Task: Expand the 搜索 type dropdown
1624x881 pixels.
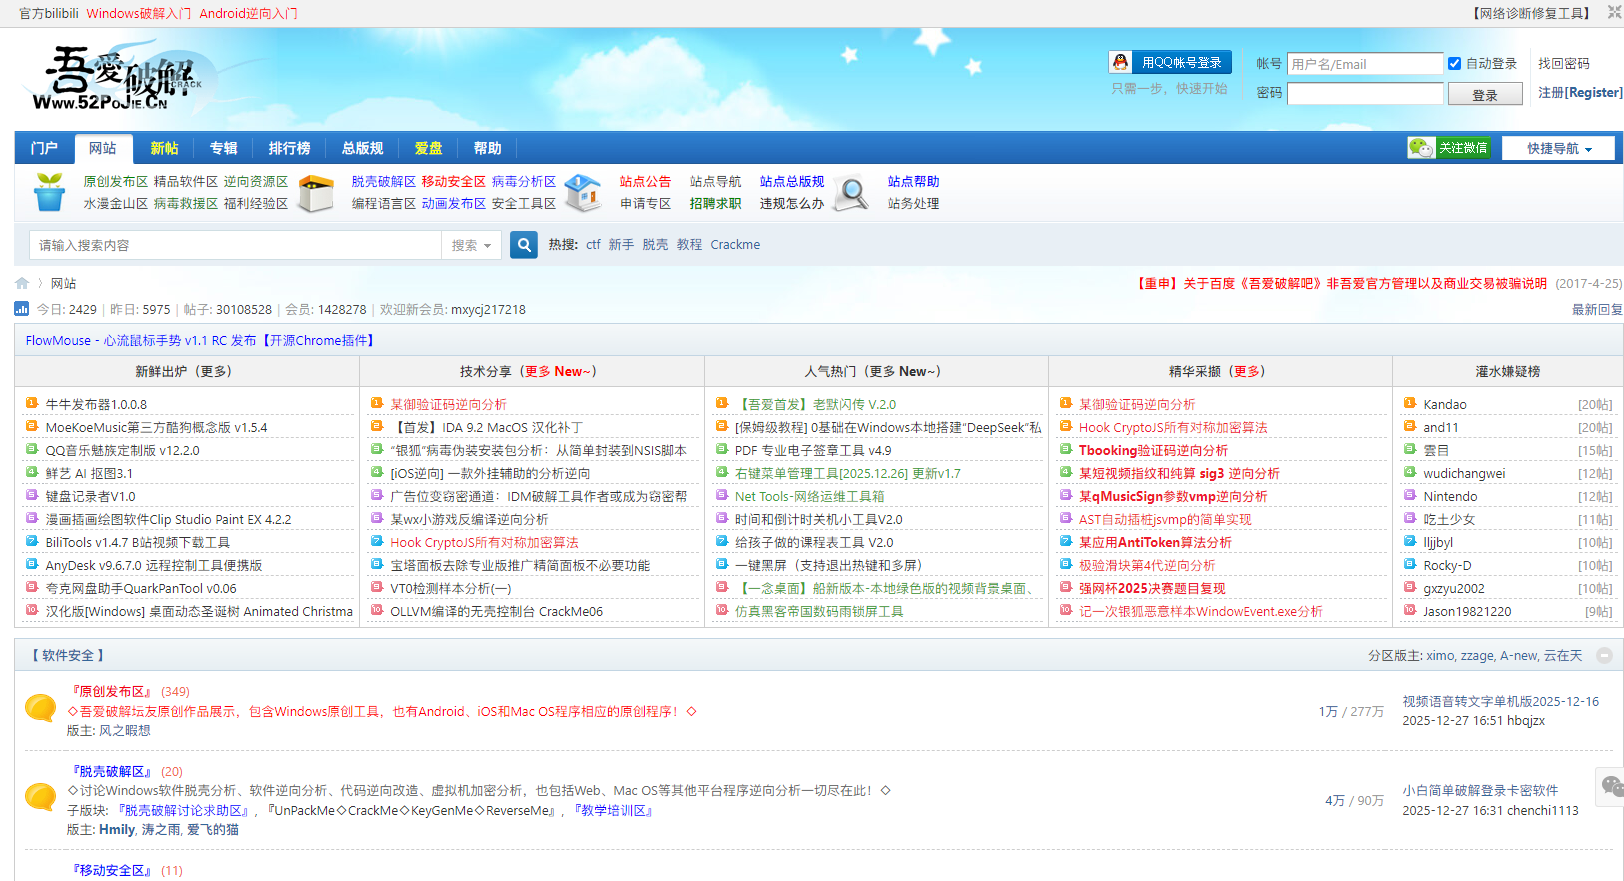Action: tap(471, 245)
